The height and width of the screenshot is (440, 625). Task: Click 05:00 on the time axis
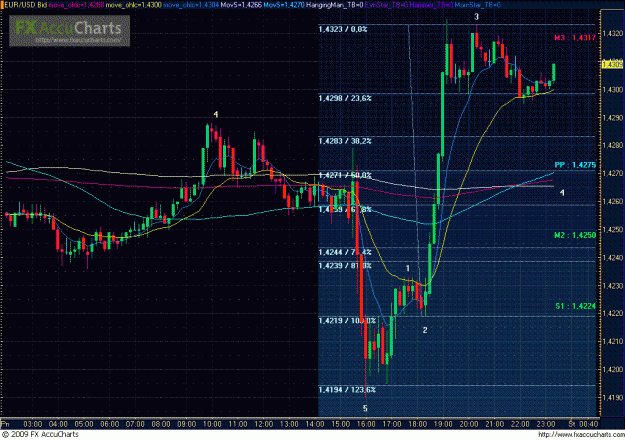tap(84, 424)
